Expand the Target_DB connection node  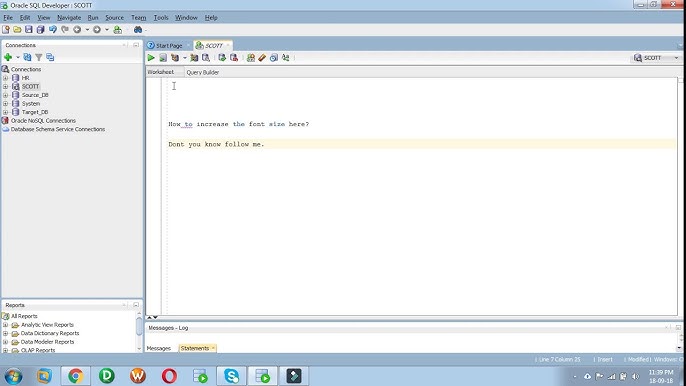(x=5, y=112)
